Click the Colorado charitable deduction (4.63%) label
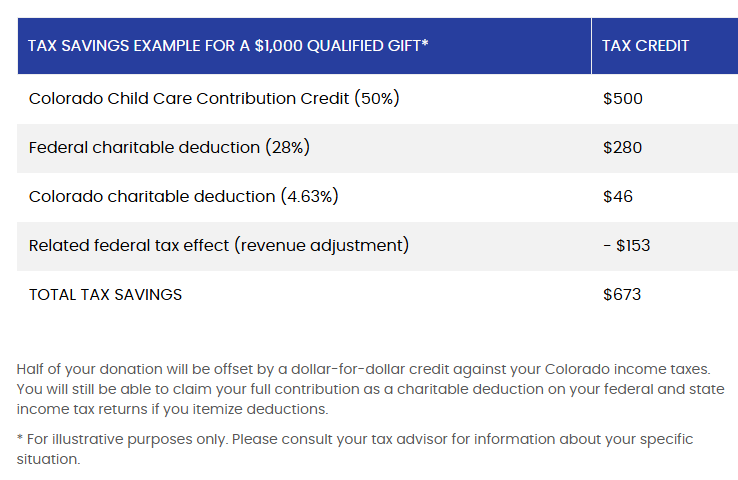Image resolution: width=738 pixels, height=480 pixels. click(x=184, y=196)
